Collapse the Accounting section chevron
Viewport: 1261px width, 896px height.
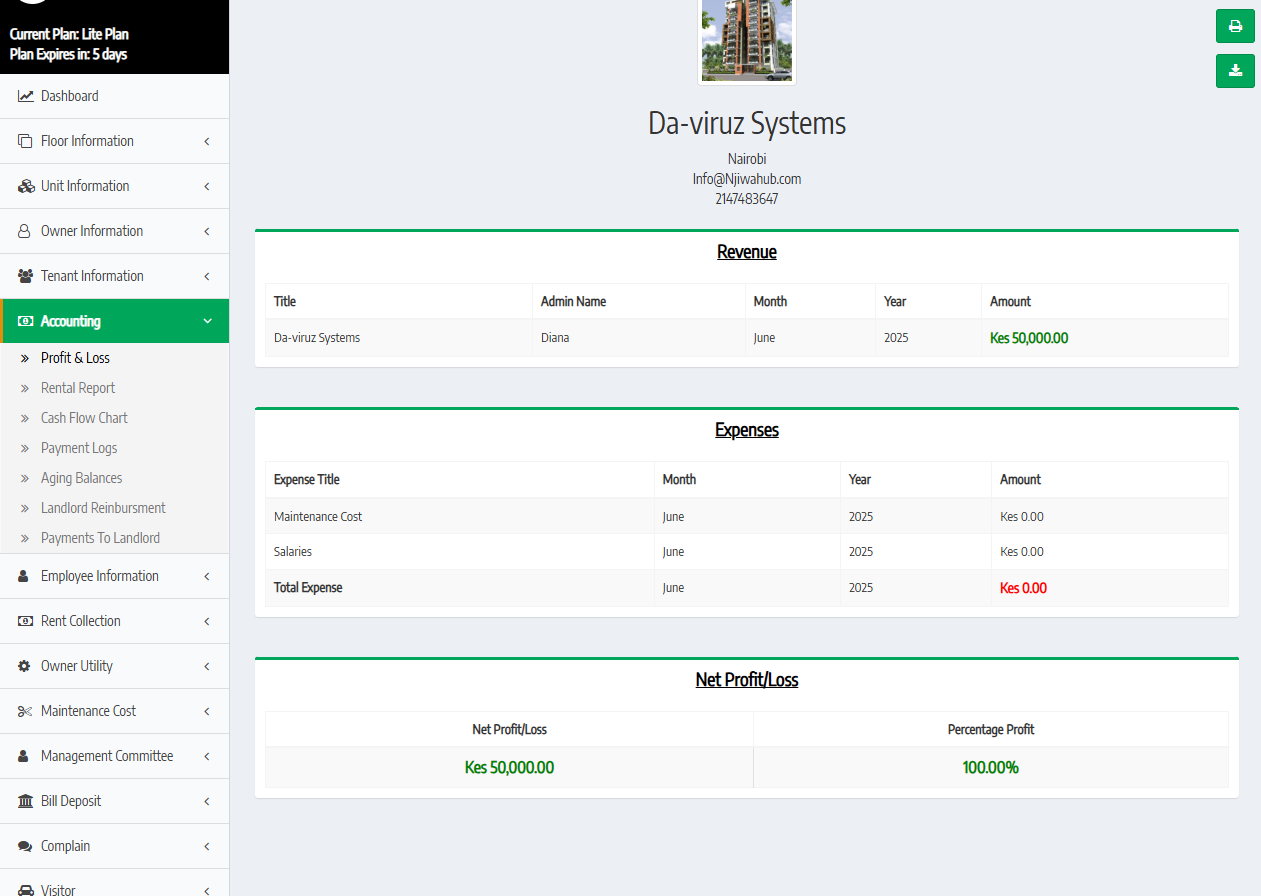(207, 321)
